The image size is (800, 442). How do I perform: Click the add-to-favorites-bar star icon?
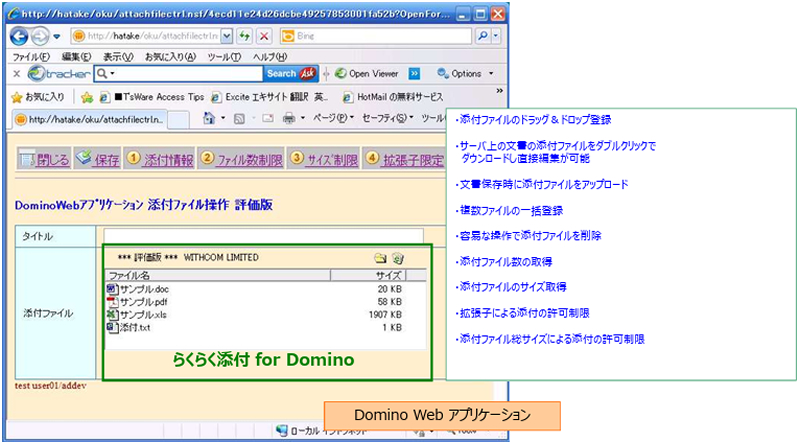click(x=87, y=97)
